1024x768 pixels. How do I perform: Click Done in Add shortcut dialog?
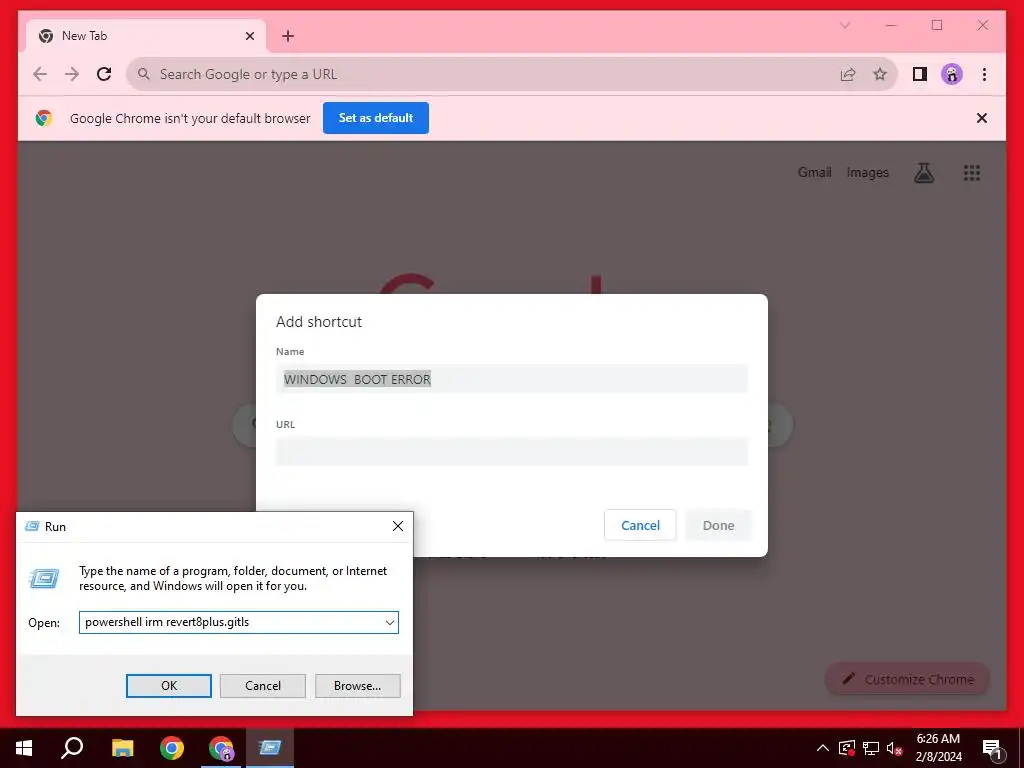[718, 525]
